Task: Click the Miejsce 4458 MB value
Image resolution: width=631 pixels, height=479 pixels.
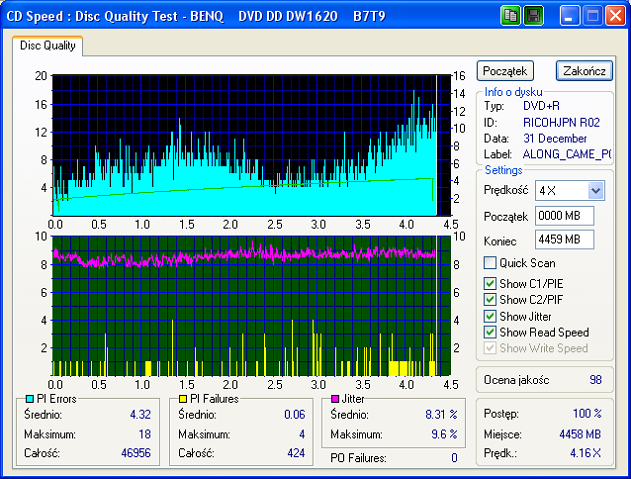Action: click(x=580, y=434)
